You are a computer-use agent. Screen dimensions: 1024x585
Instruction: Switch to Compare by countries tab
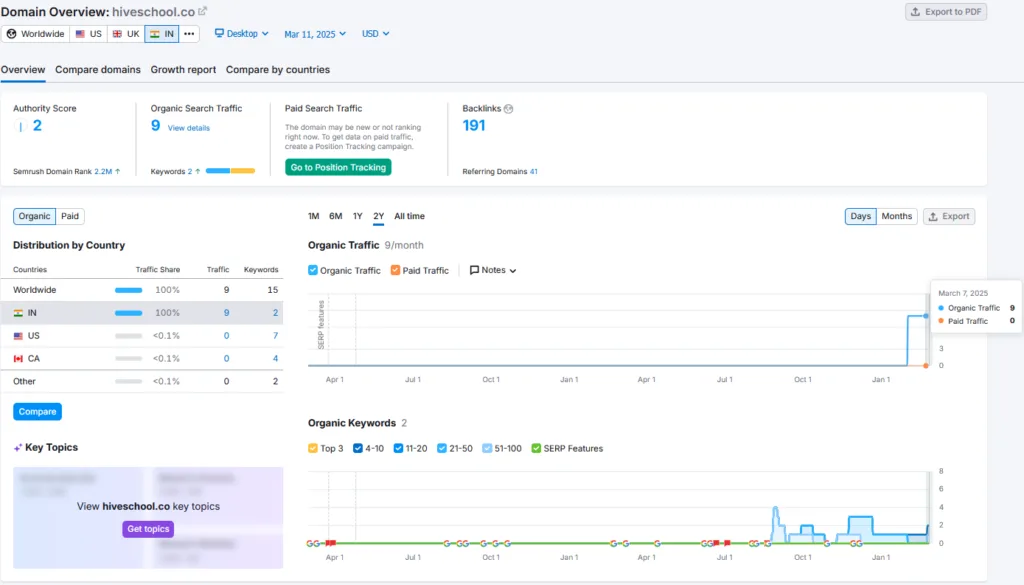tap(278, 70)
